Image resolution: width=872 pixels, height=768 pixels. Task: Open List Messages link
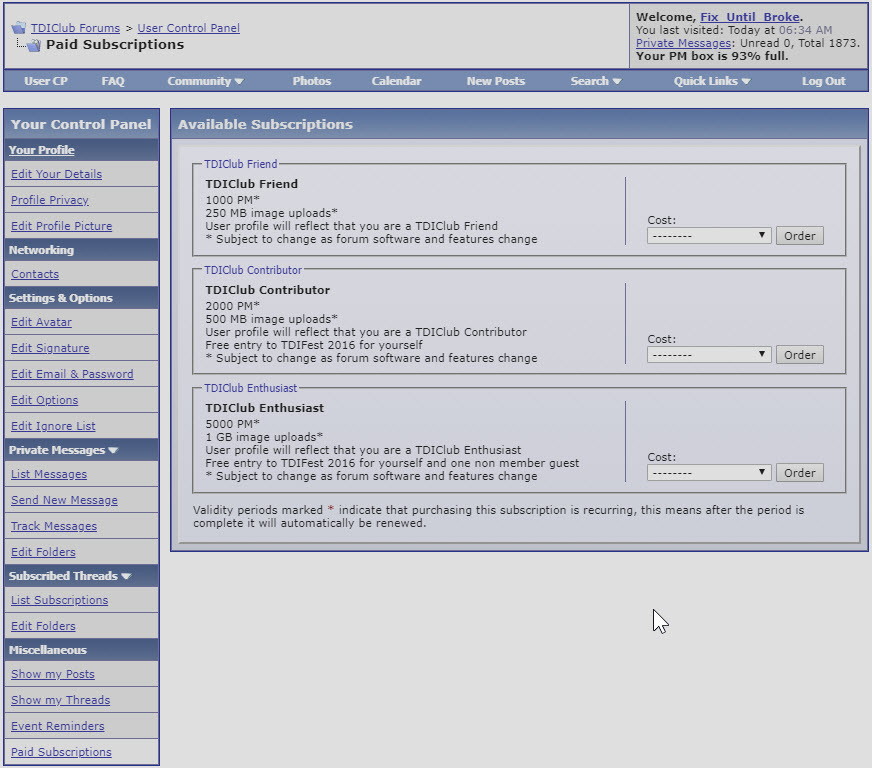49,474
